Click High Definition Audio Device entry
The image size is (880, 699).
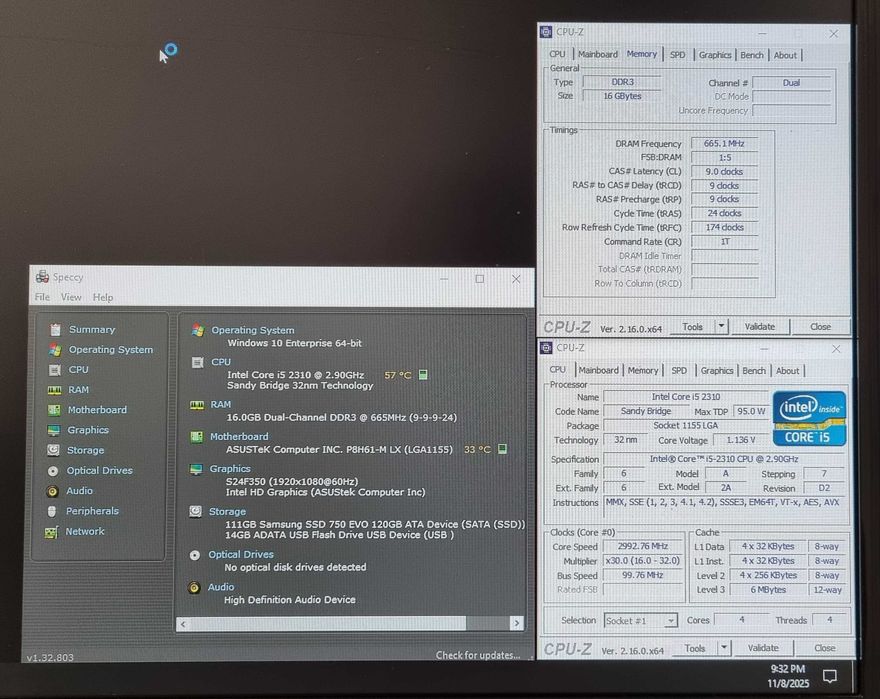tap(290, 600)
